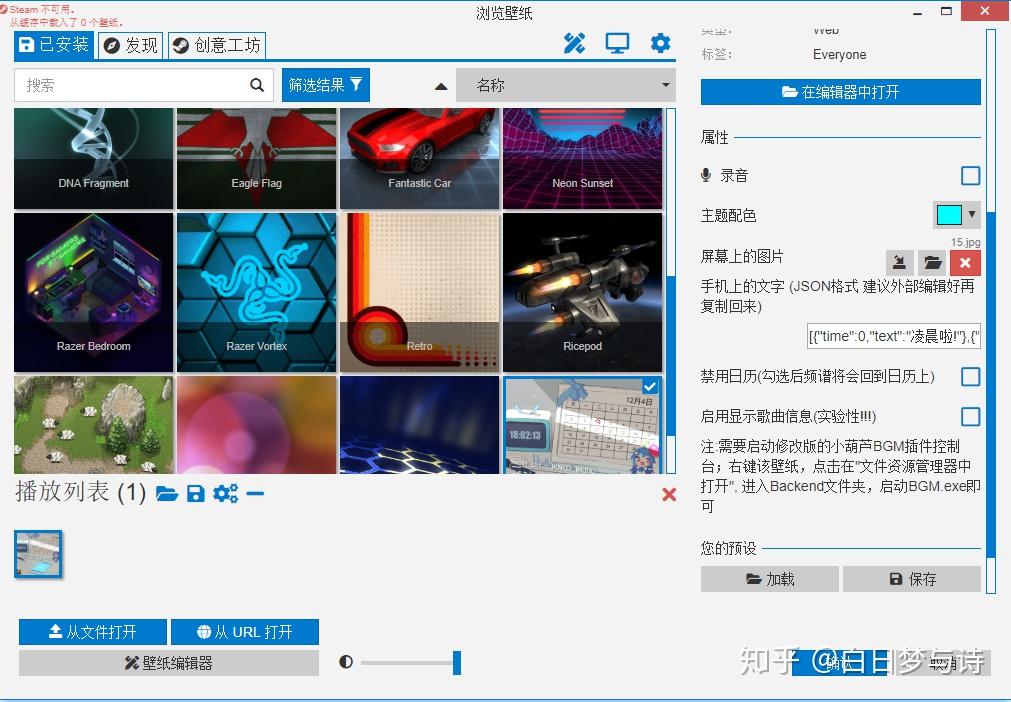The height and width of the screenshot is (702, 1011).
Task: Select Ricepod wallpaper
Action: 582,293
